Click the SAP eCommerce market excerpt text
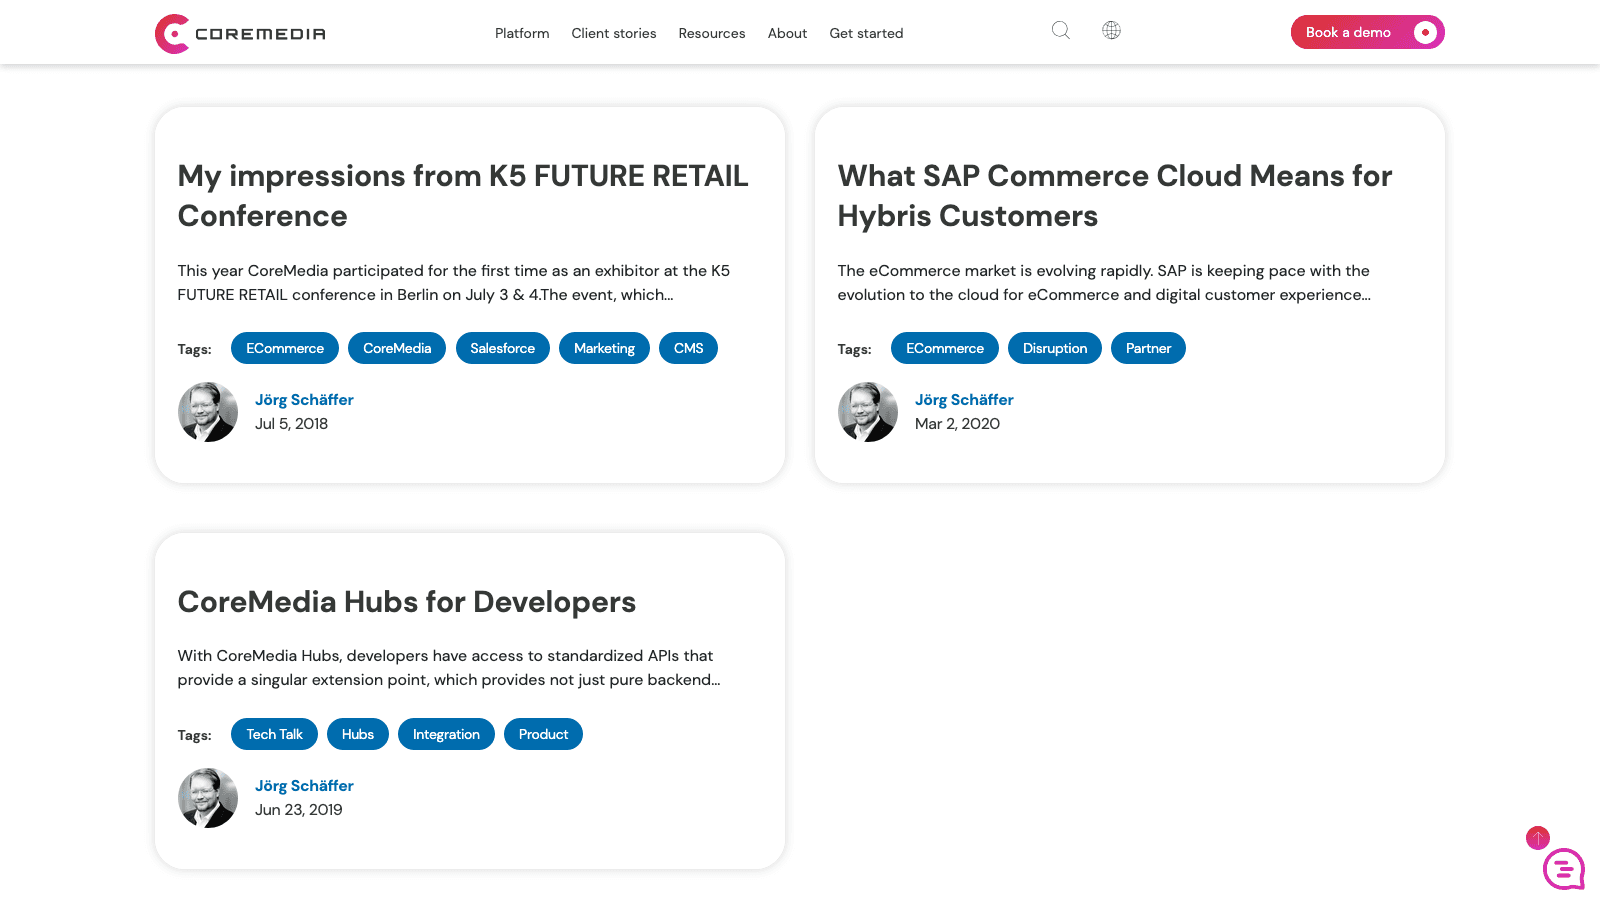This screenshot has width=1600, height=900. (1104, 283)
